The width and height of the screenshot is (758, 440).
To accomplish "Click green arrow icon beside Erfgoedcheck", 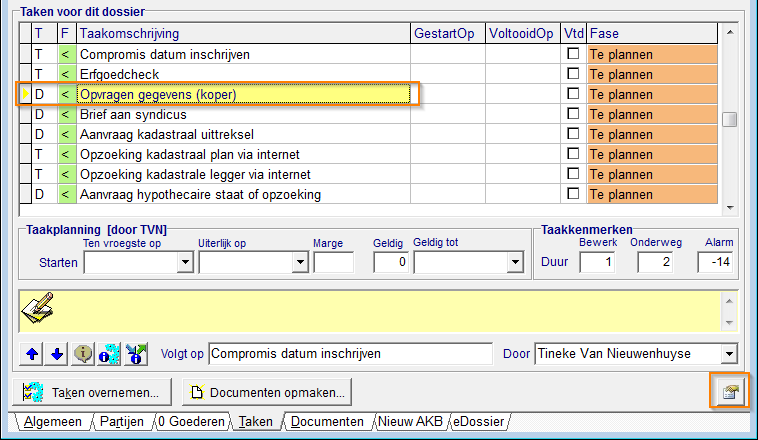I will [x=65, y=74].
